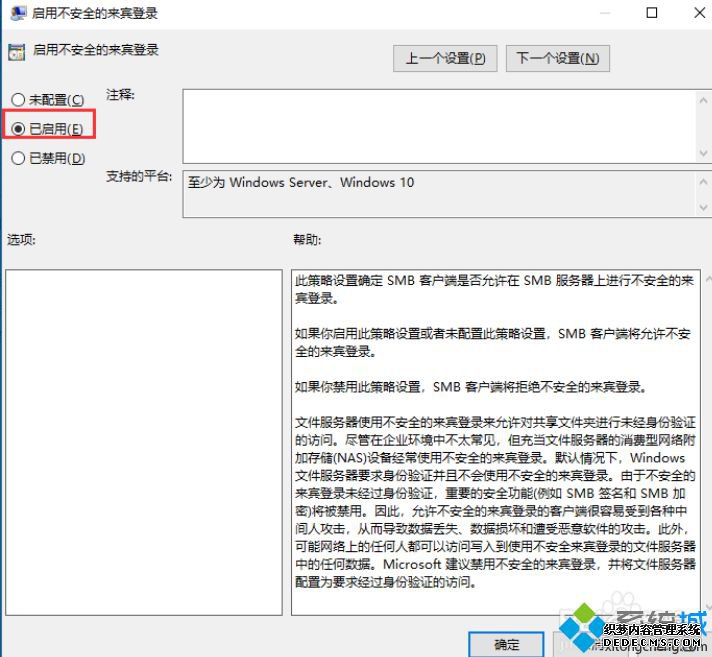Click the 注释: label

click(x=120, y=95)
